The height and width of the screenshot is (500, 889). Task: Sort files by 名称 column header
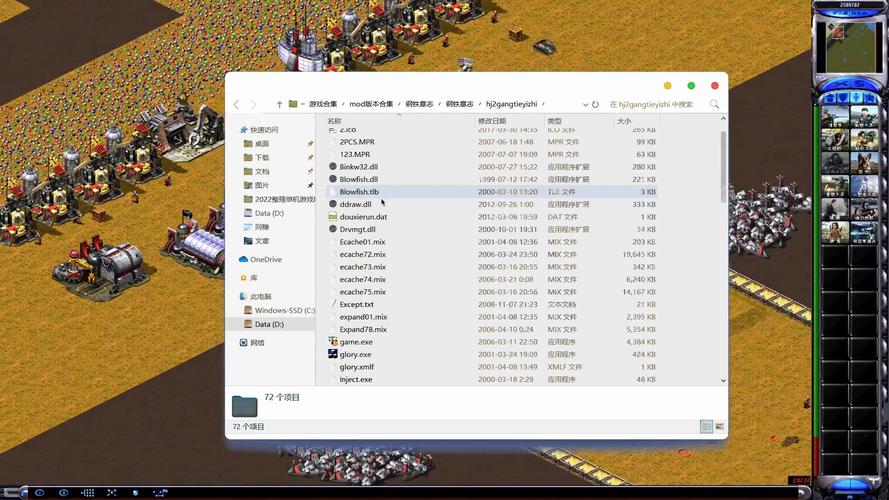335,121
